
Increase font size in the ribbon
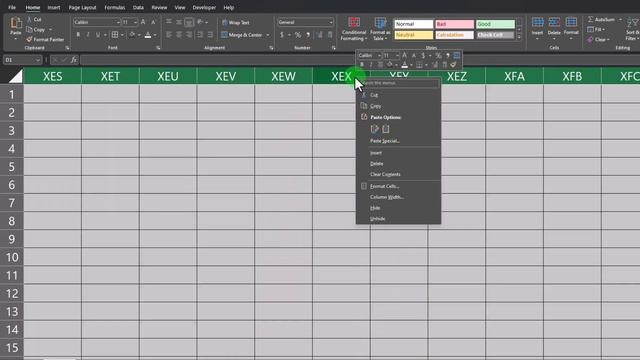(x=143, y=22)
